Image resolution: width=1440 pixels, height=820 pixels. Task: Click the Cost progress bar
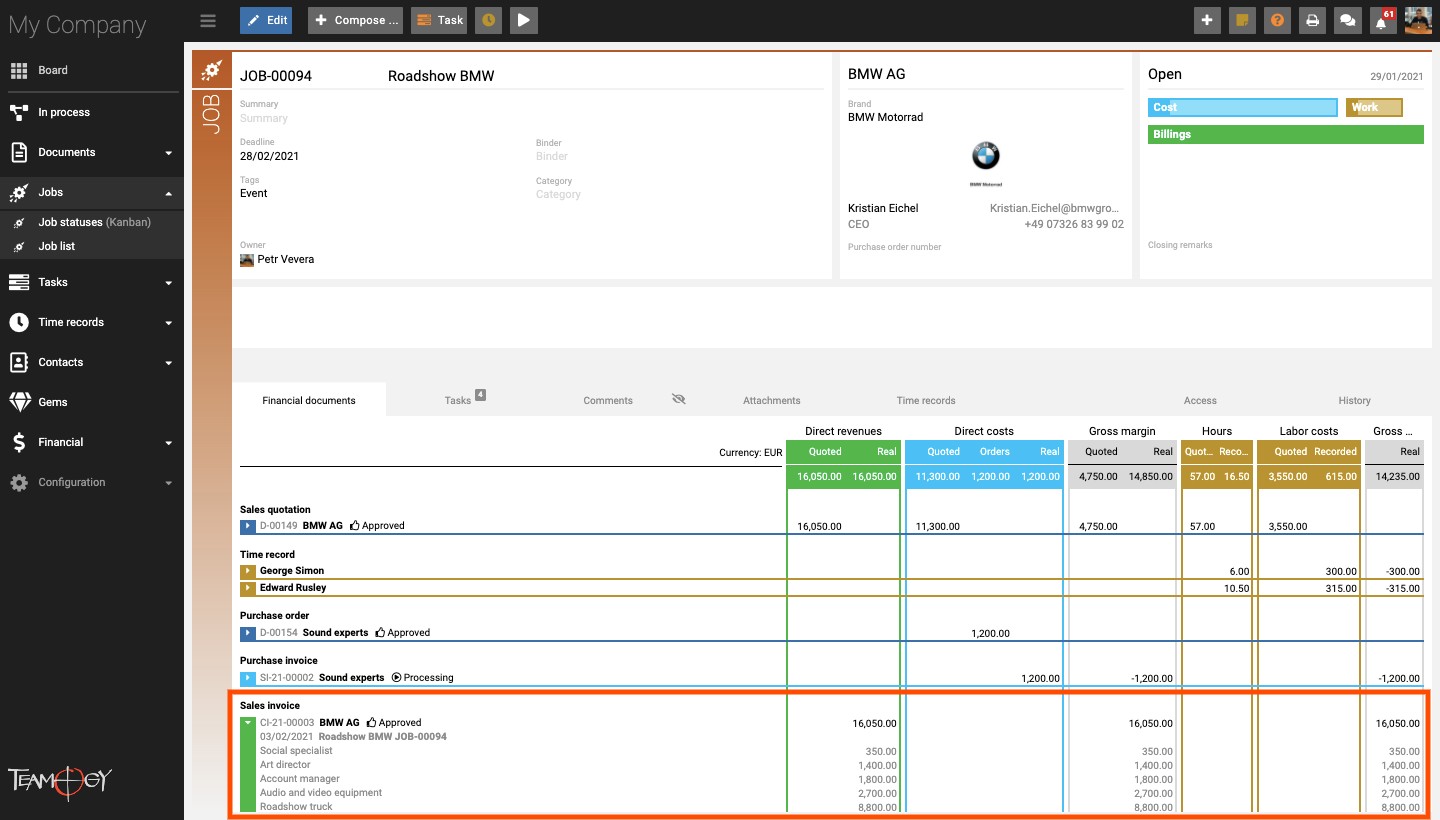(1243, 107)
